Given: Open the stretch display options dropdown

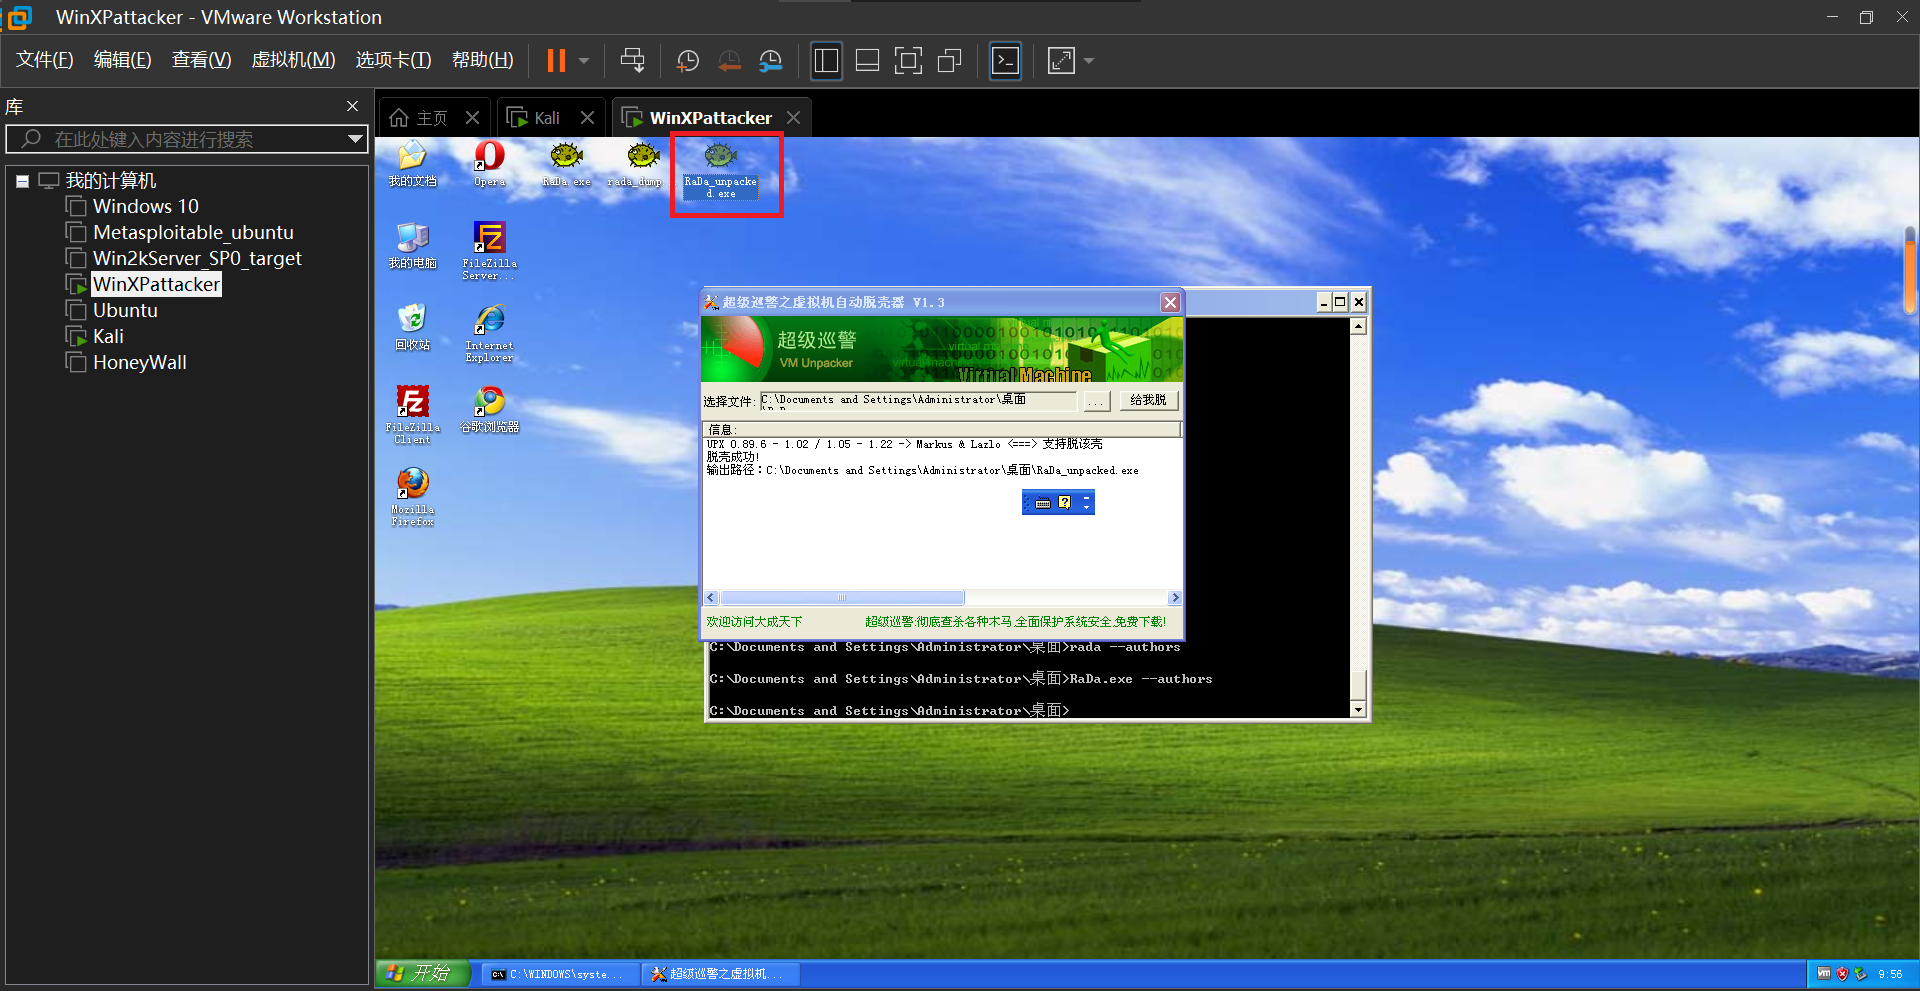Looking at the screenshot, I should pos(1089,61).
